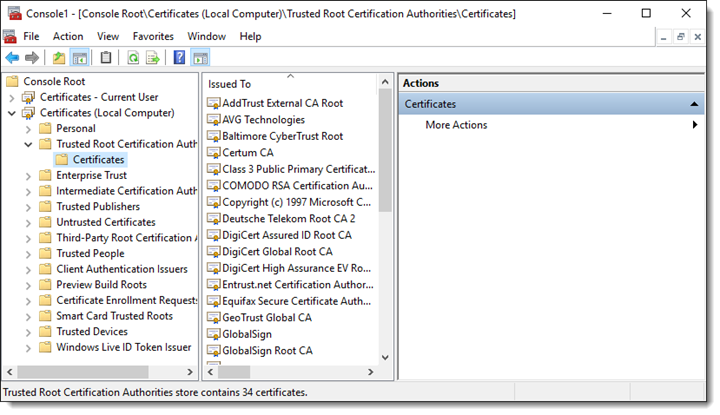The width and height of the screenshot is (720, 415).
Task: Click Console Root folder icon
Action: point(12,81)
